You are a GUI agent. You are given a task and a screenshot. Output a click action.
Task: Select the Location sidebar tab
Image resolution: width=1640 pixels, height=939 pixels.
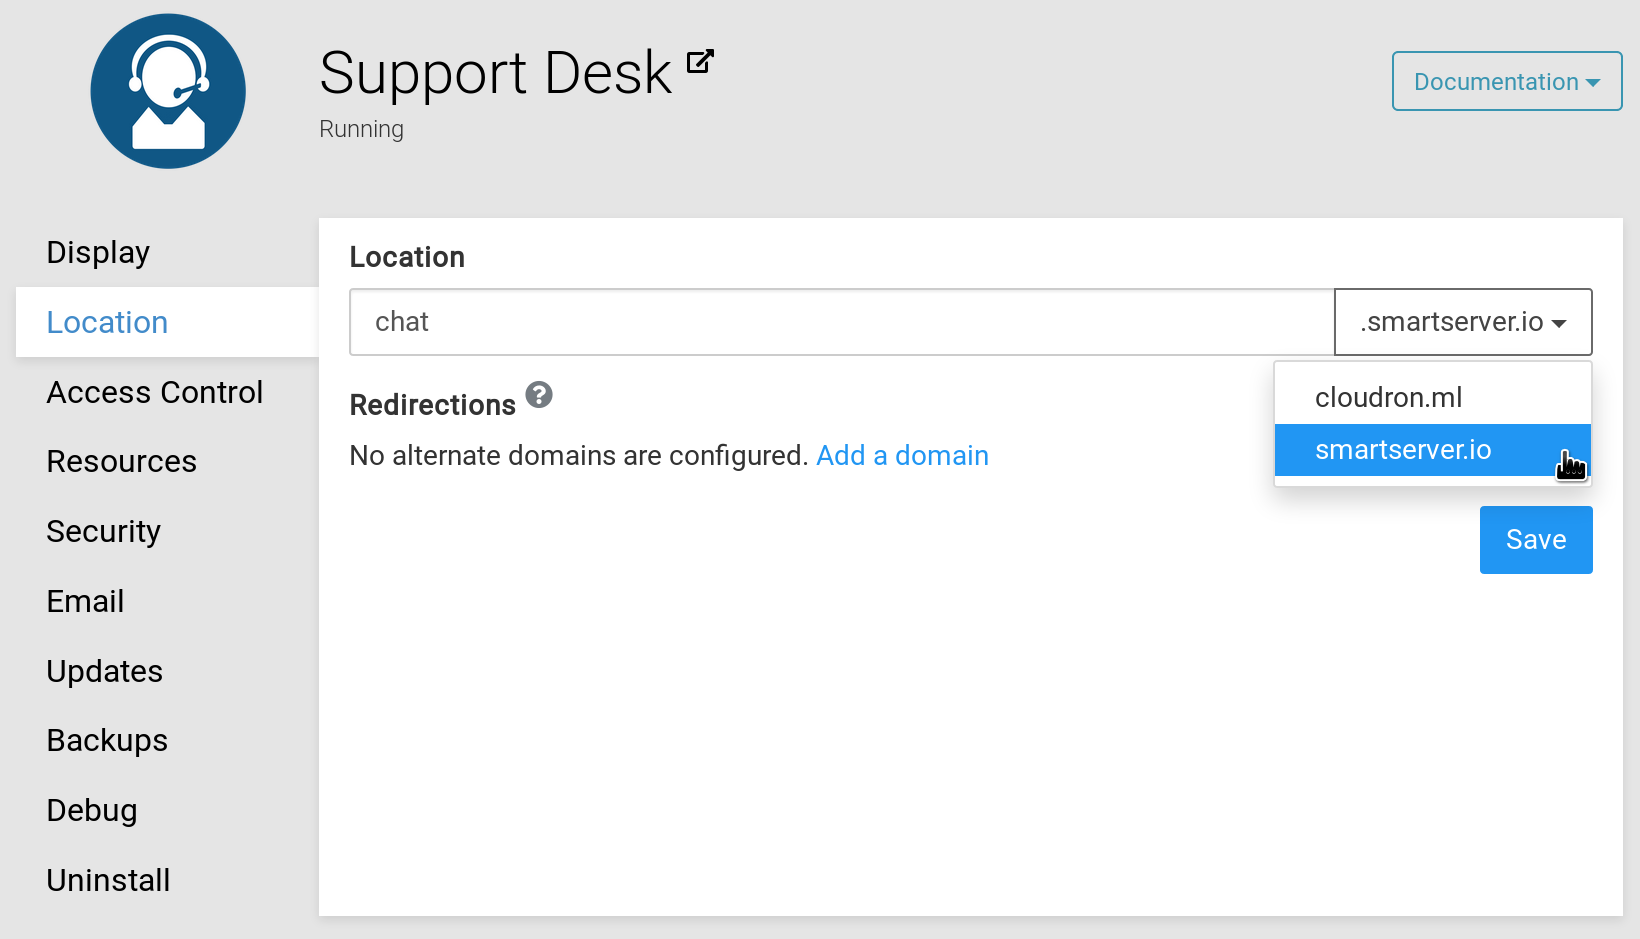pyautogui.click(x=107, y=323)
